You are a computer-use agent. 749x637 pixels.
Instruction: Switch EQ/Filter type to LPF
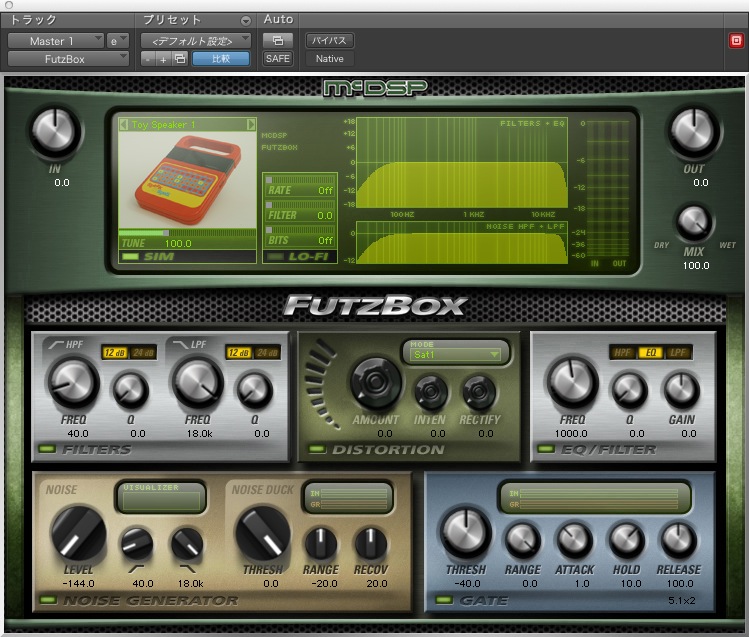click(x=678, y=353)
